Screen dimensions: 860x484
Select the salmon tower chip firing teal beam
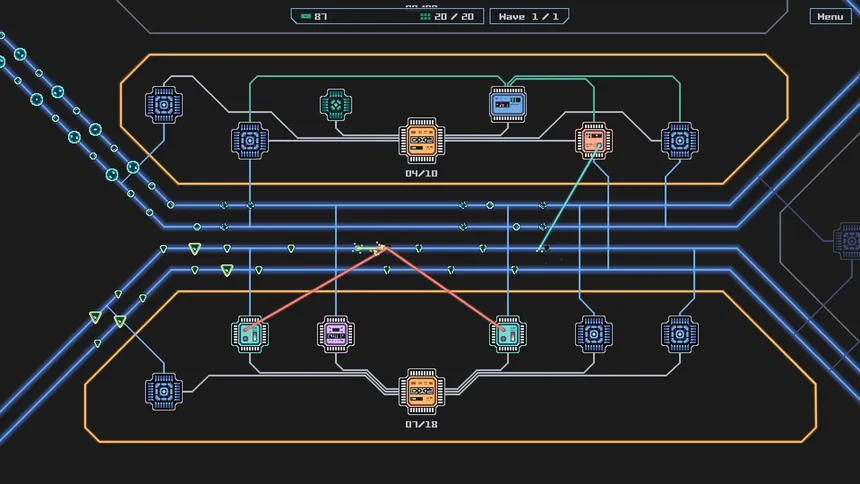[x=593, y=140]
